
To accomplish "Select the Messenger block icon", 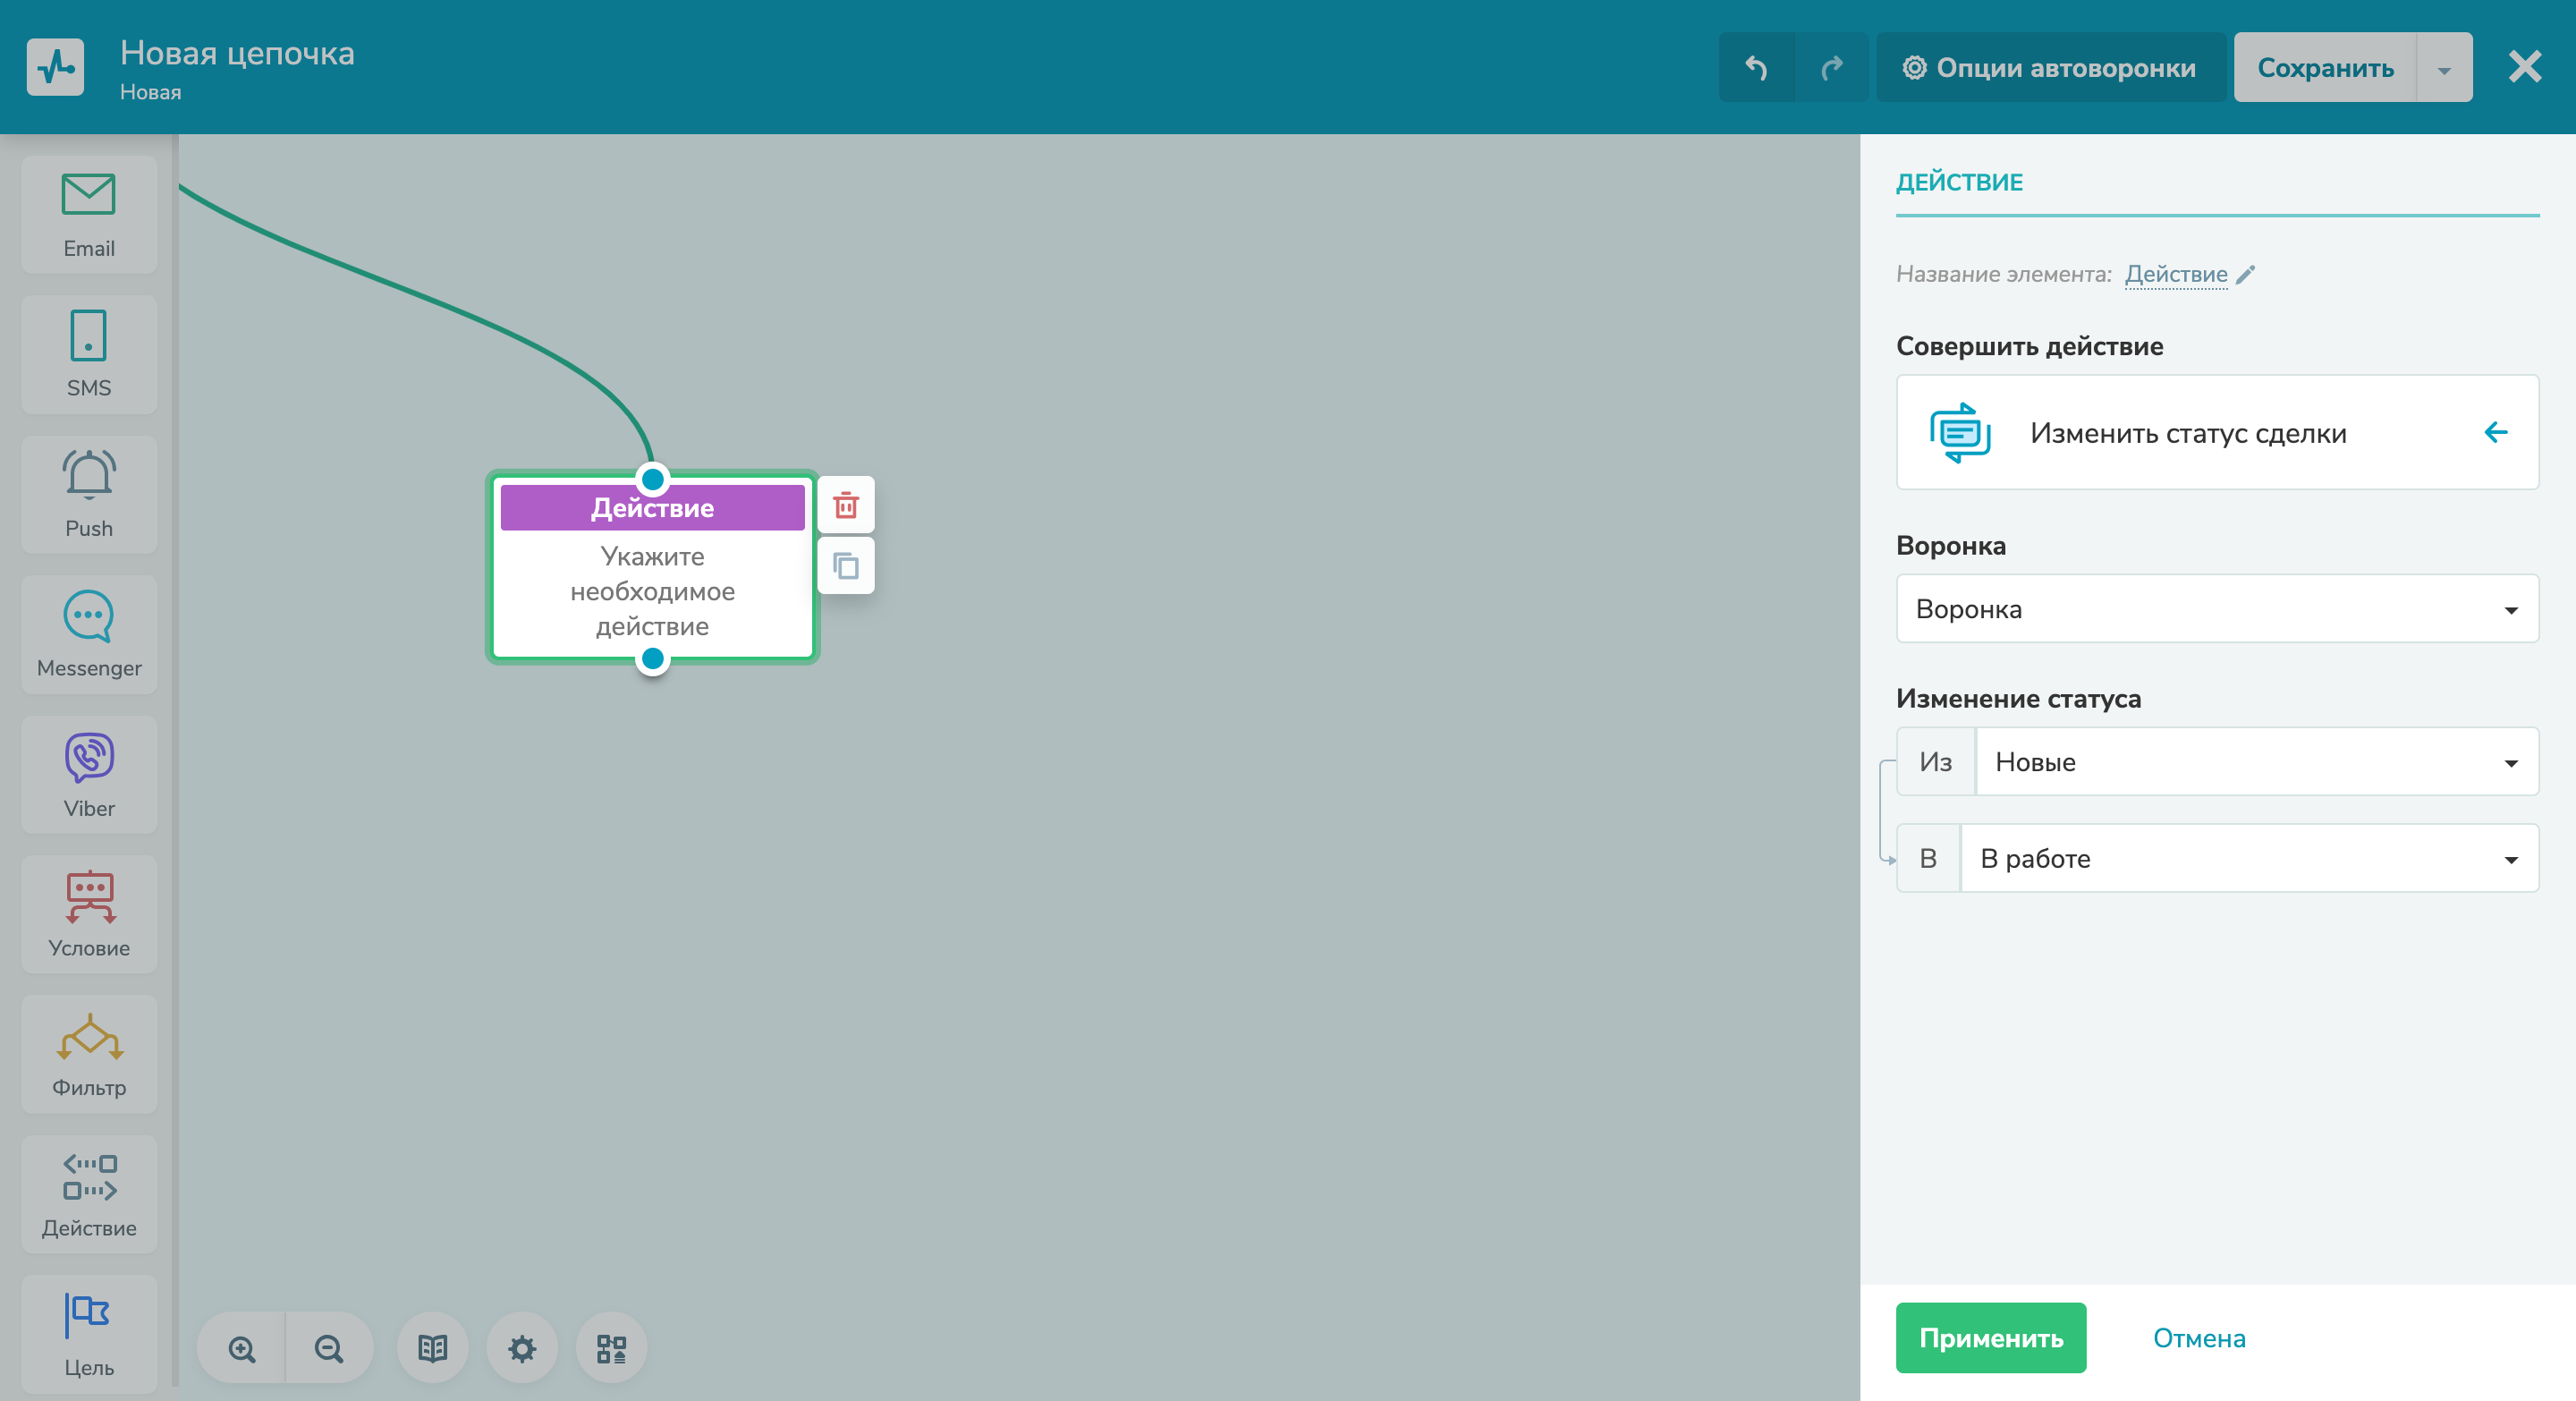I will [88, 633].
